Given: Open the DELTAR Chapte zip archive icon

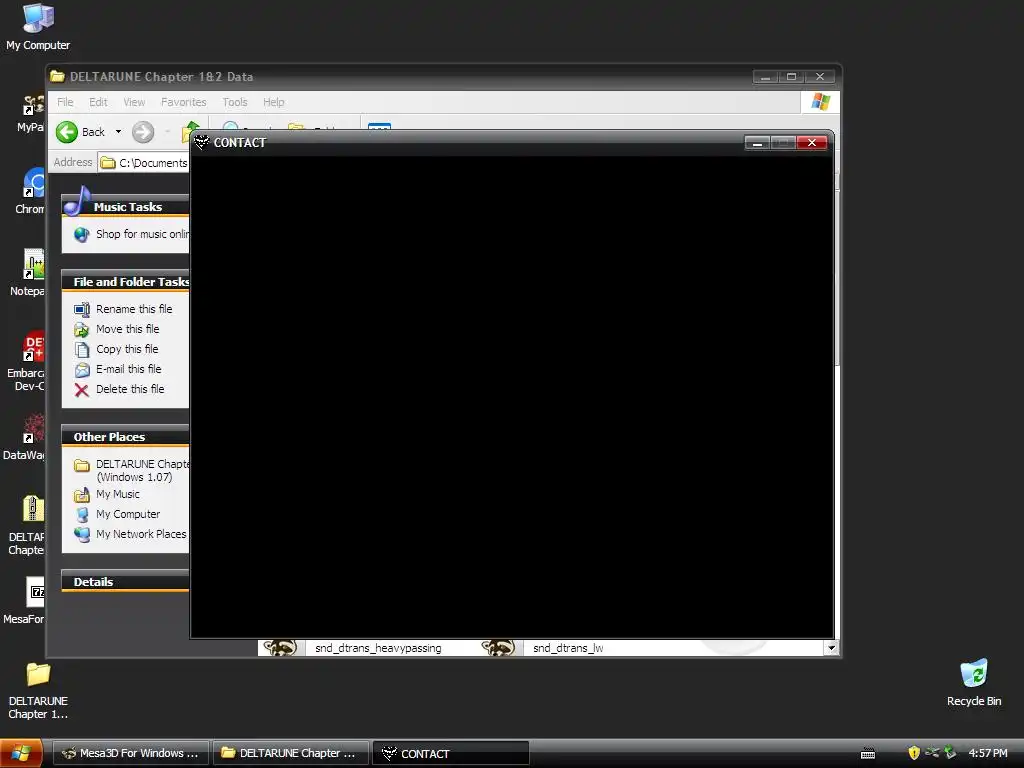Looking at the screenshot, I should 33,509.
